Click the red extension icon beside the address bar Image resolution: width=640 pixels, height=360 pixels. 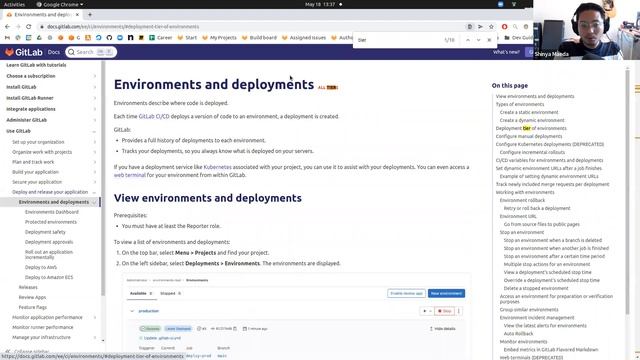pos(504,27)
